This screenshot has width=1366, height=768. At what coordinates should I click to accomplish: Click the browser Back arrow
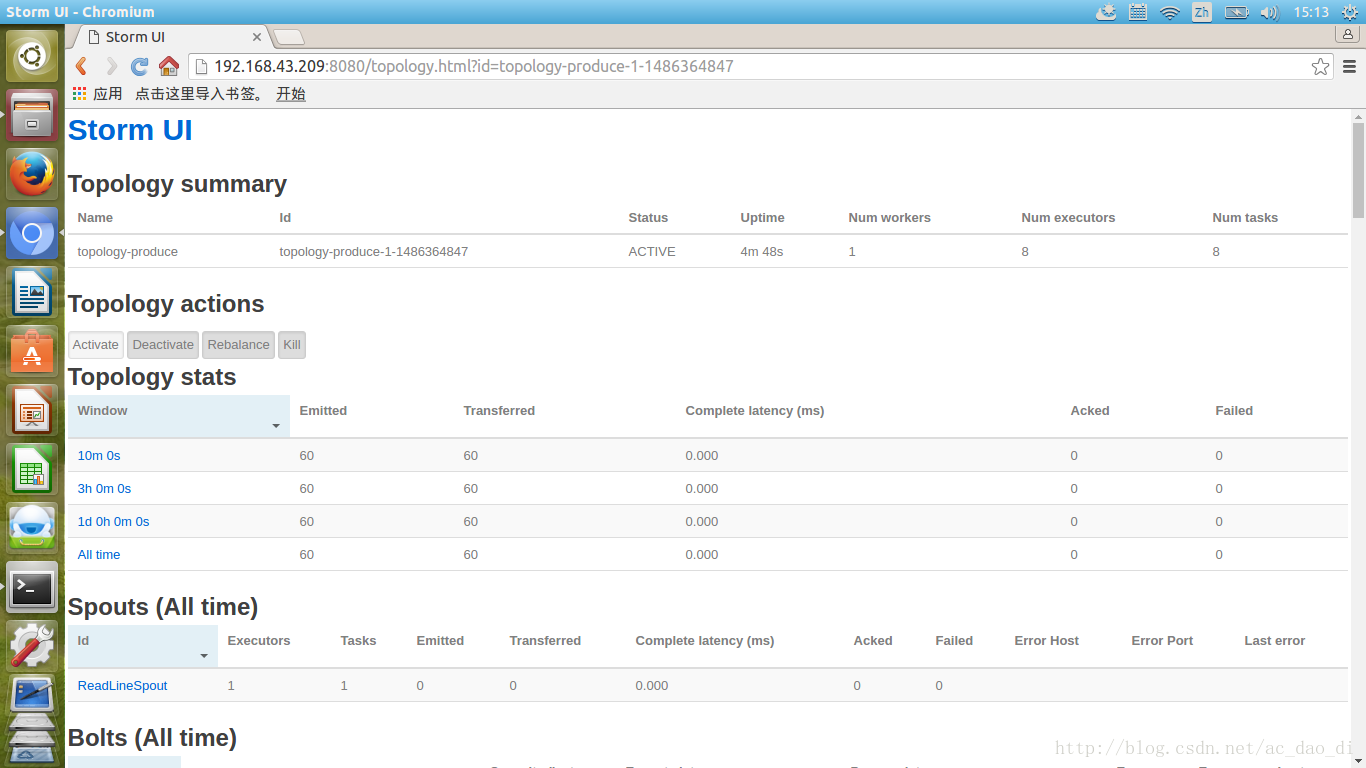(x=82, y=66)
